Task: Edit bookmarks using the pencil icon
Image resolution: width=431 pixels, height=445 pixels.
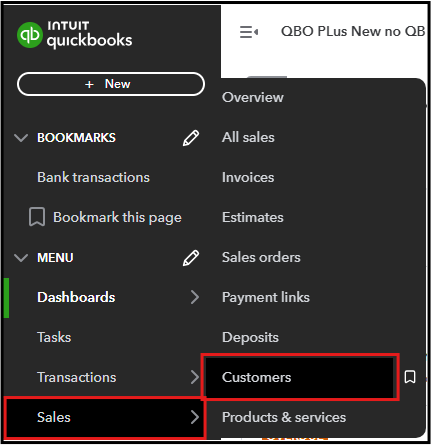Action: pos(191,138)
